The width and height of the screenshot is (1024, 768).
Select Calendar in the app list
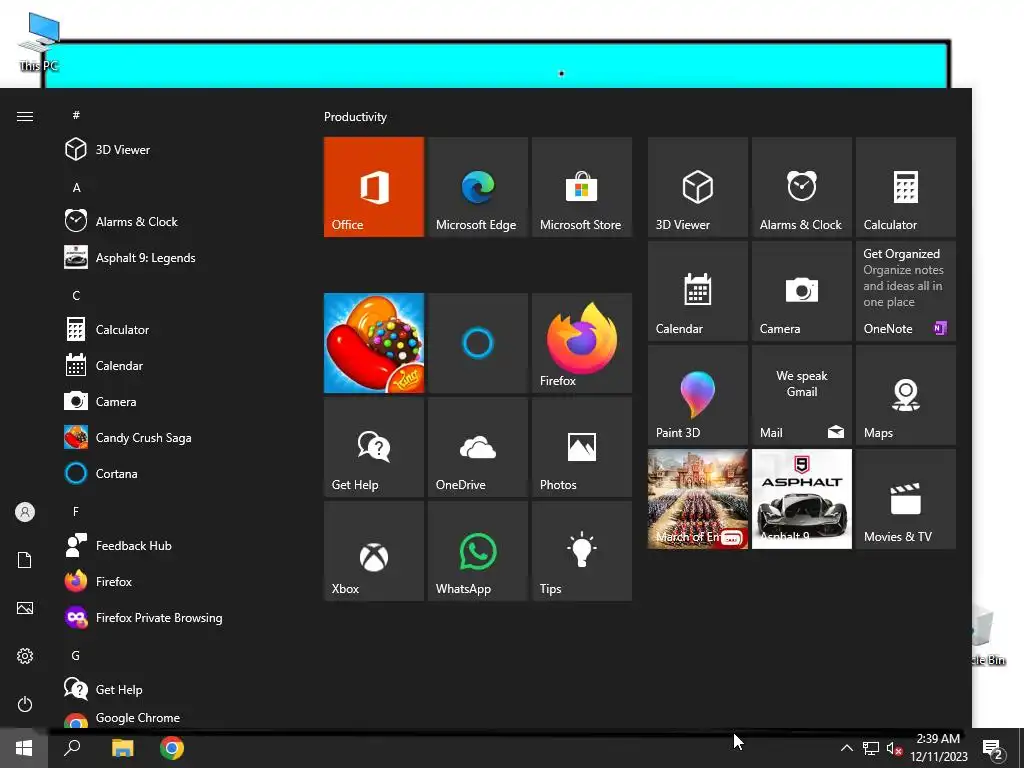tap(176, 366)
